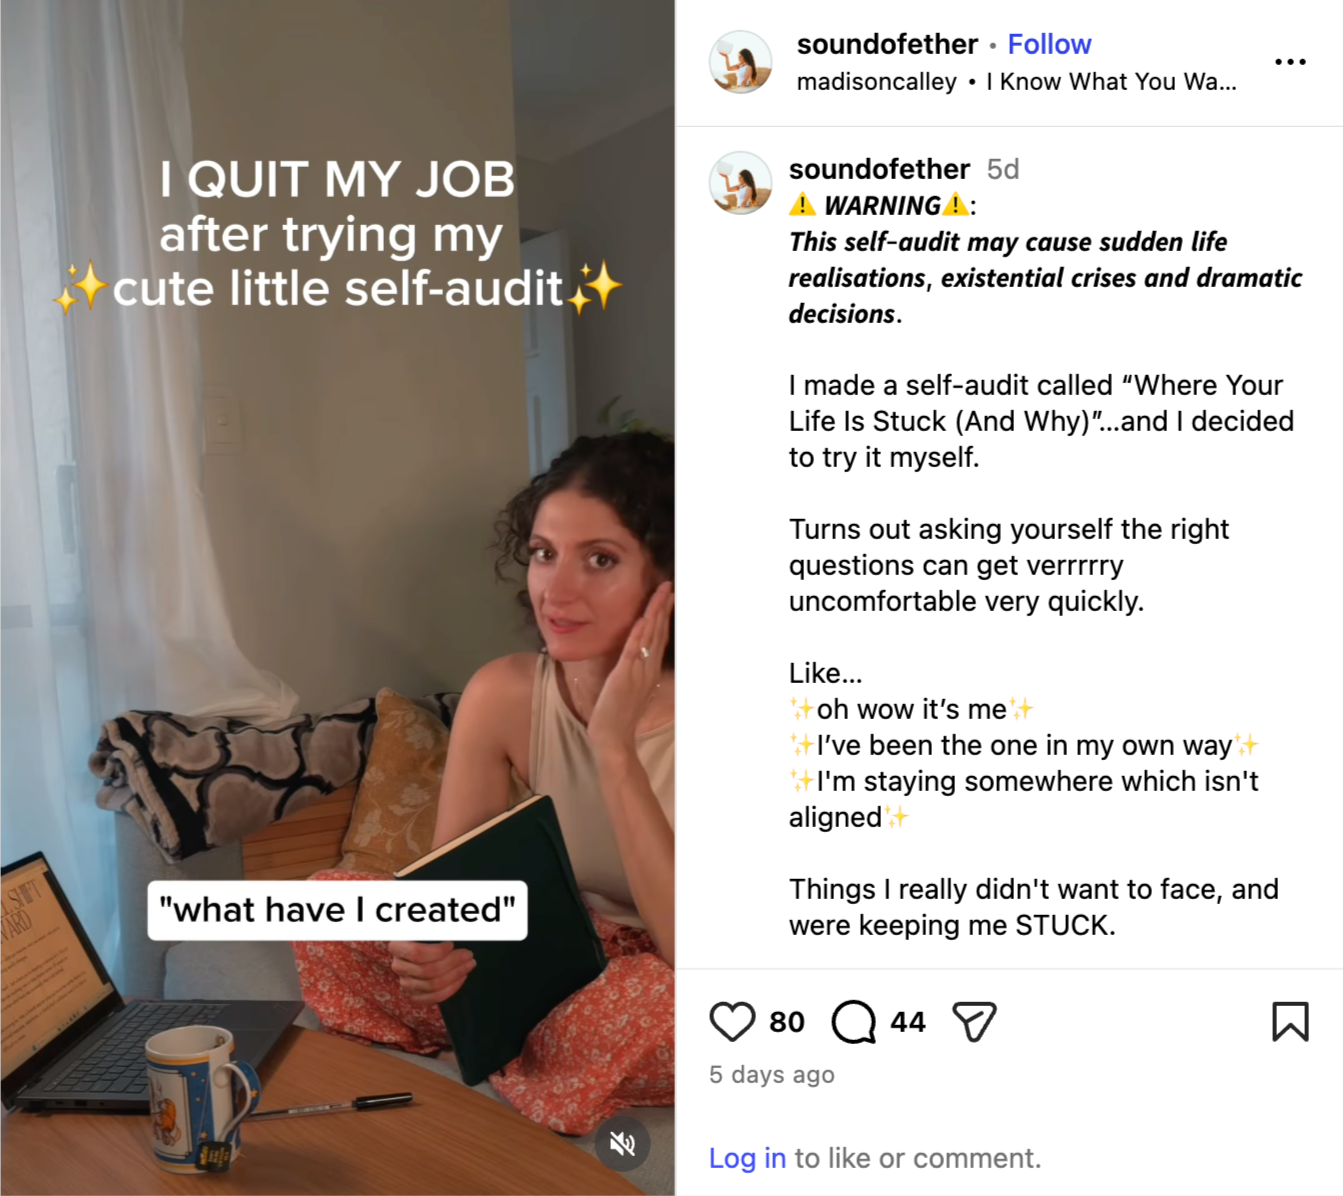
Task: Open soundofether username in post header
Action: [887, 44]
